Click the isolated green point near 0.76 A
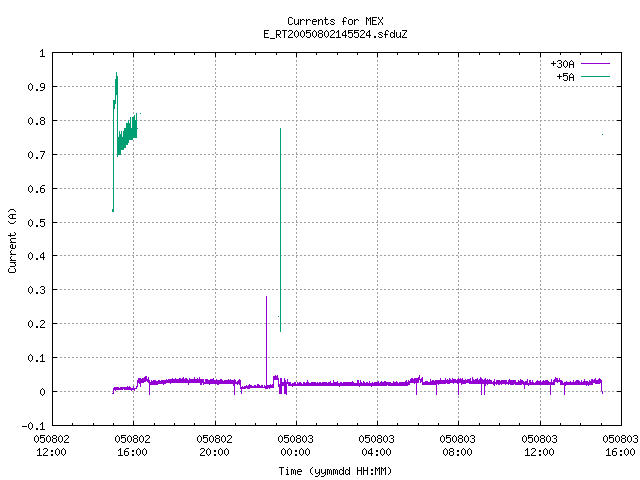The height and width of the screenshot is (480, 640). click(602, 134)
